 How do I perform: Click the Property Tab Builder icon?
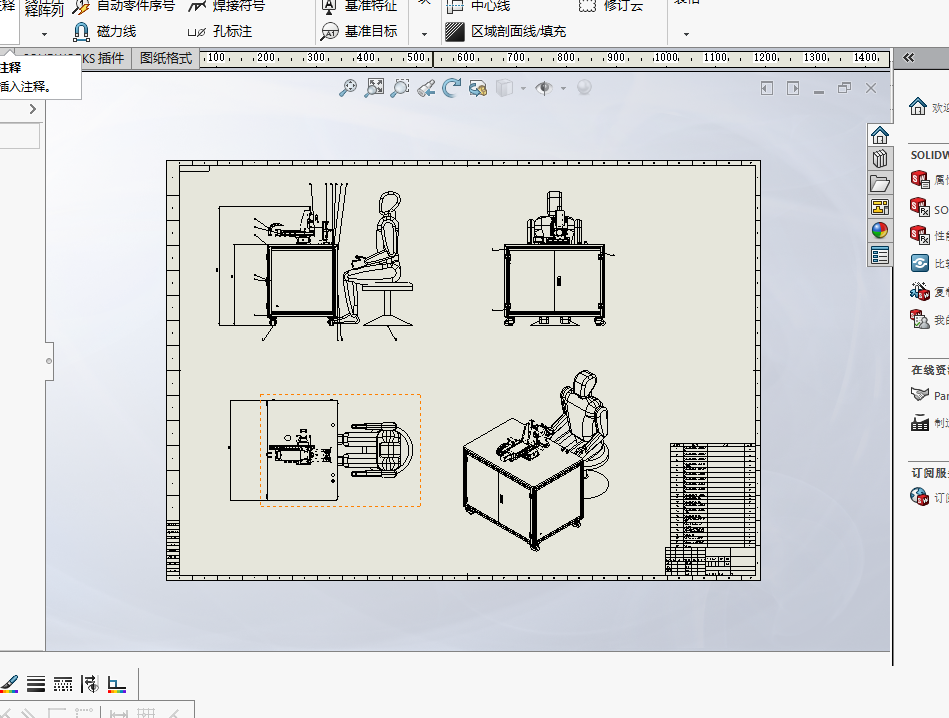click(x=919, y=179)
